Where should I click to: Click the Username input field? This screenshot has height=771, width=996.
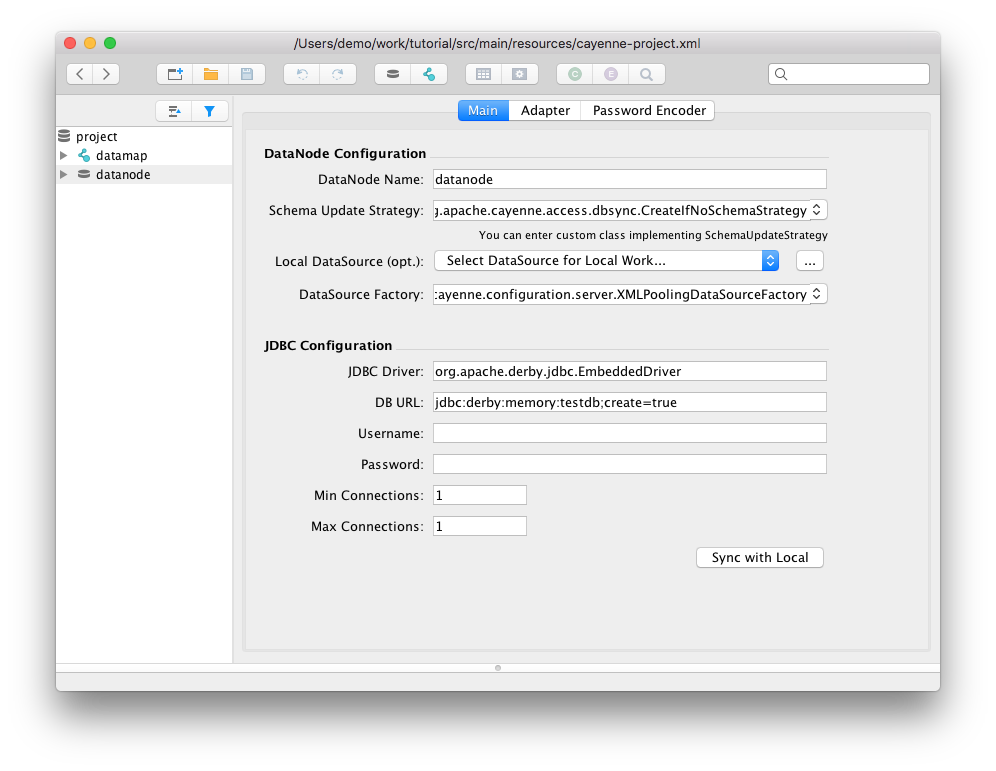point(629,433)
